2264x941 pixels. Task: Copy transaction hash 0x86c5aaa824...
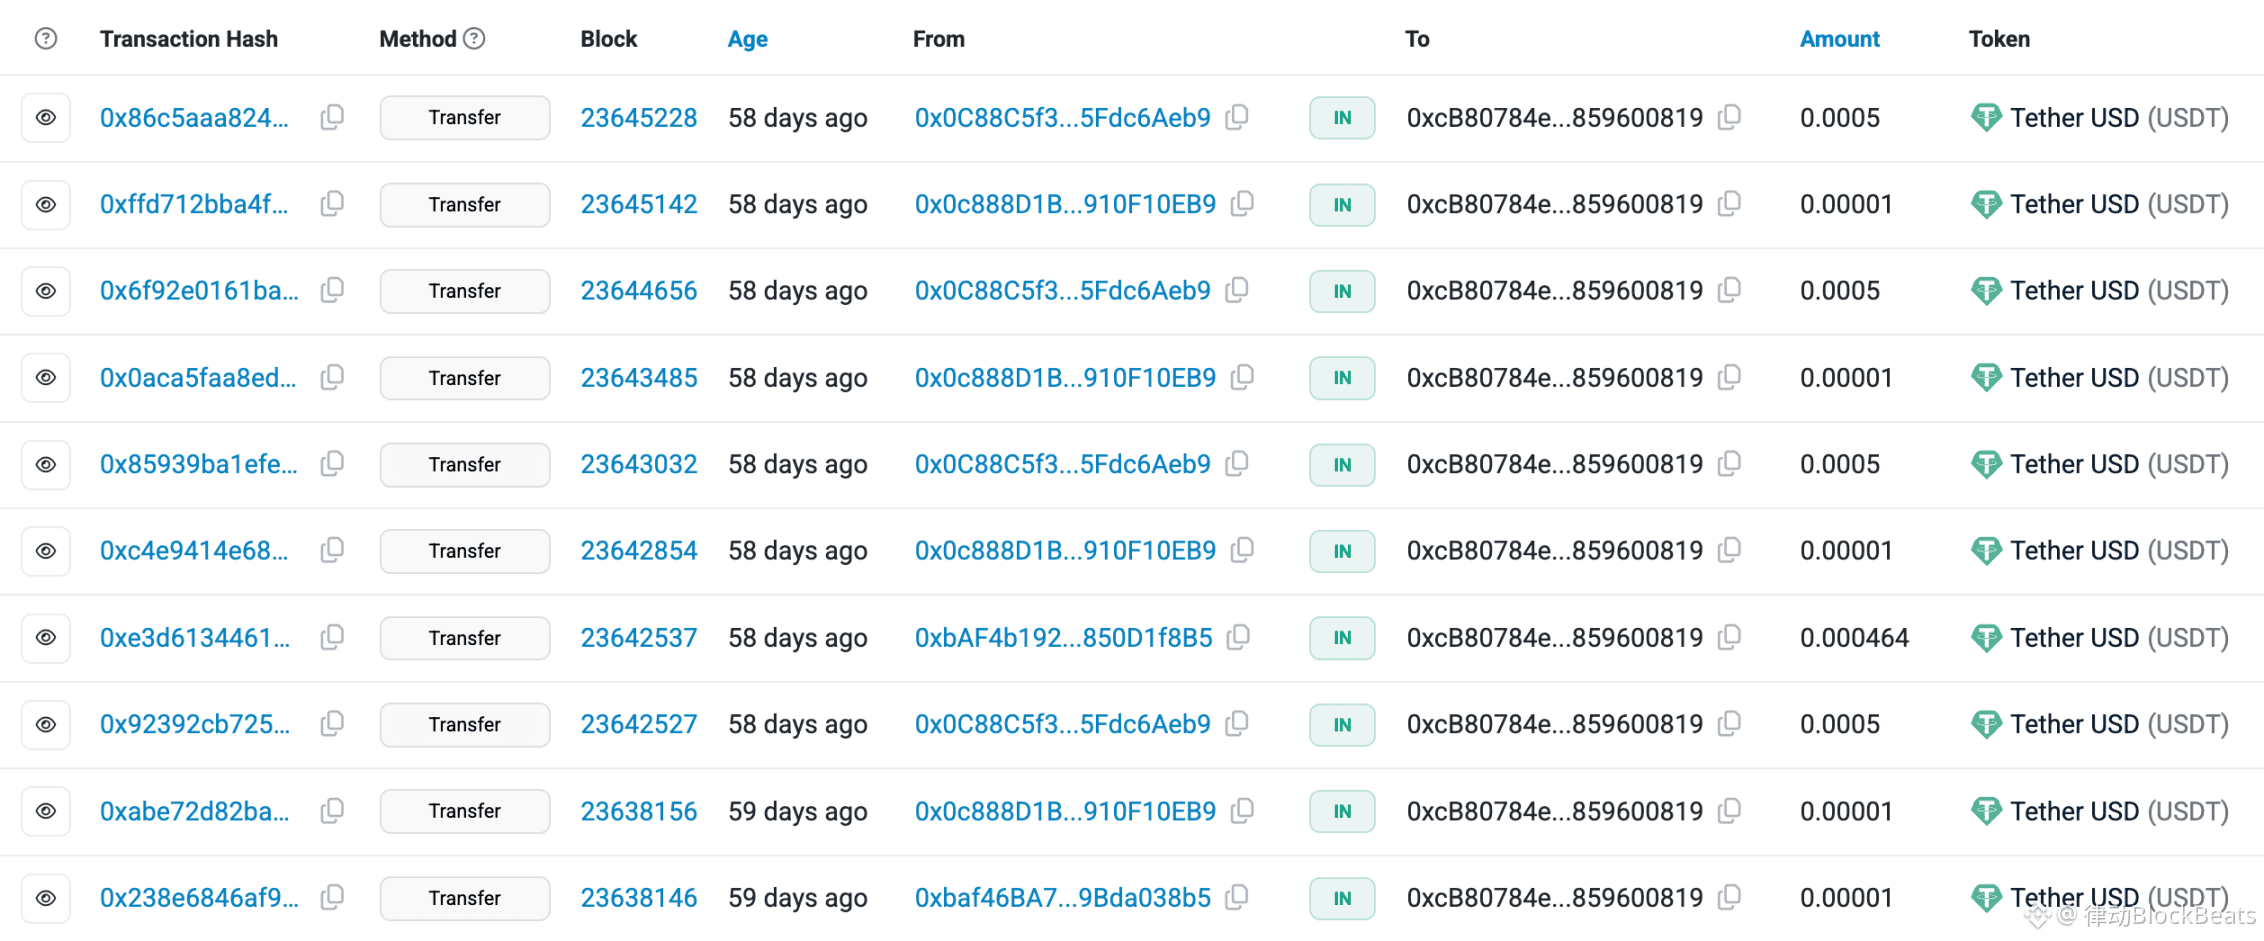(x=332, y=117)
